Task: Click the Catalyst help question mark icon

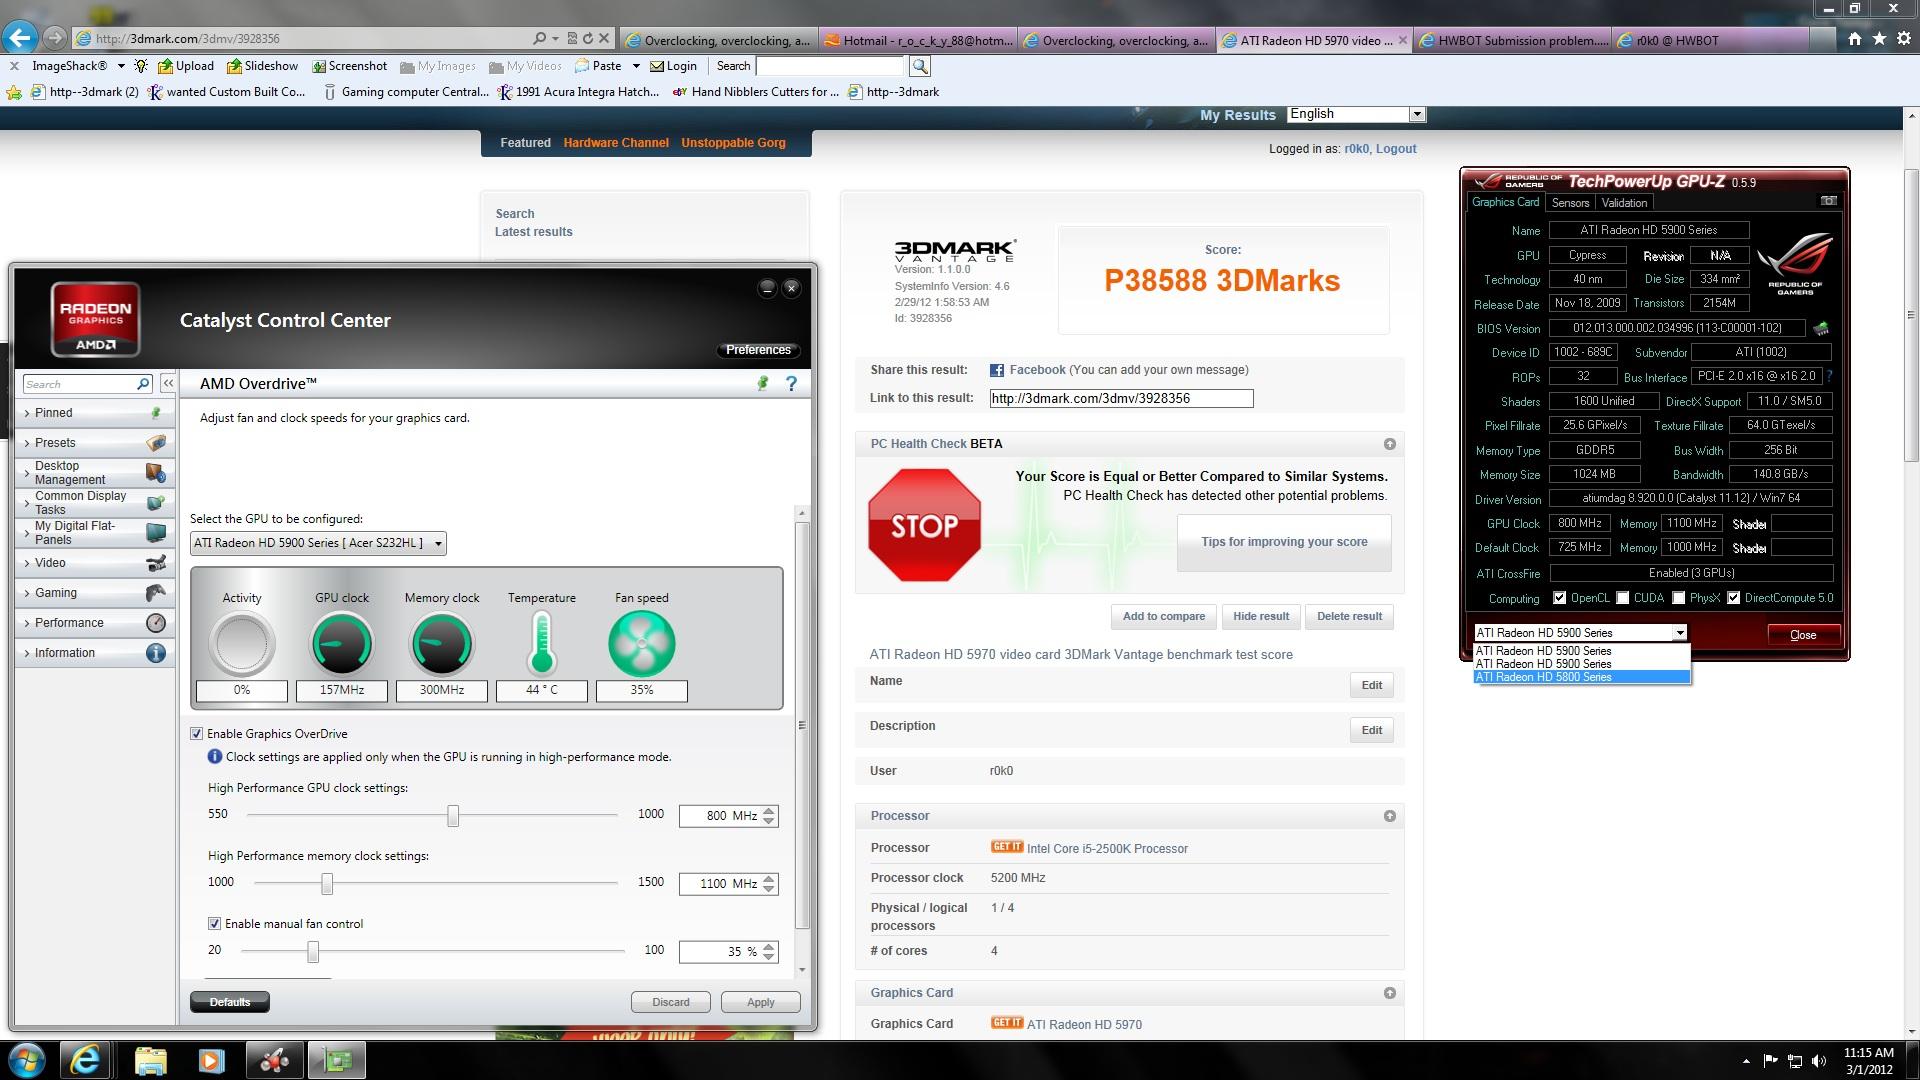Action: pyautogui.click(x=791, y=384)
